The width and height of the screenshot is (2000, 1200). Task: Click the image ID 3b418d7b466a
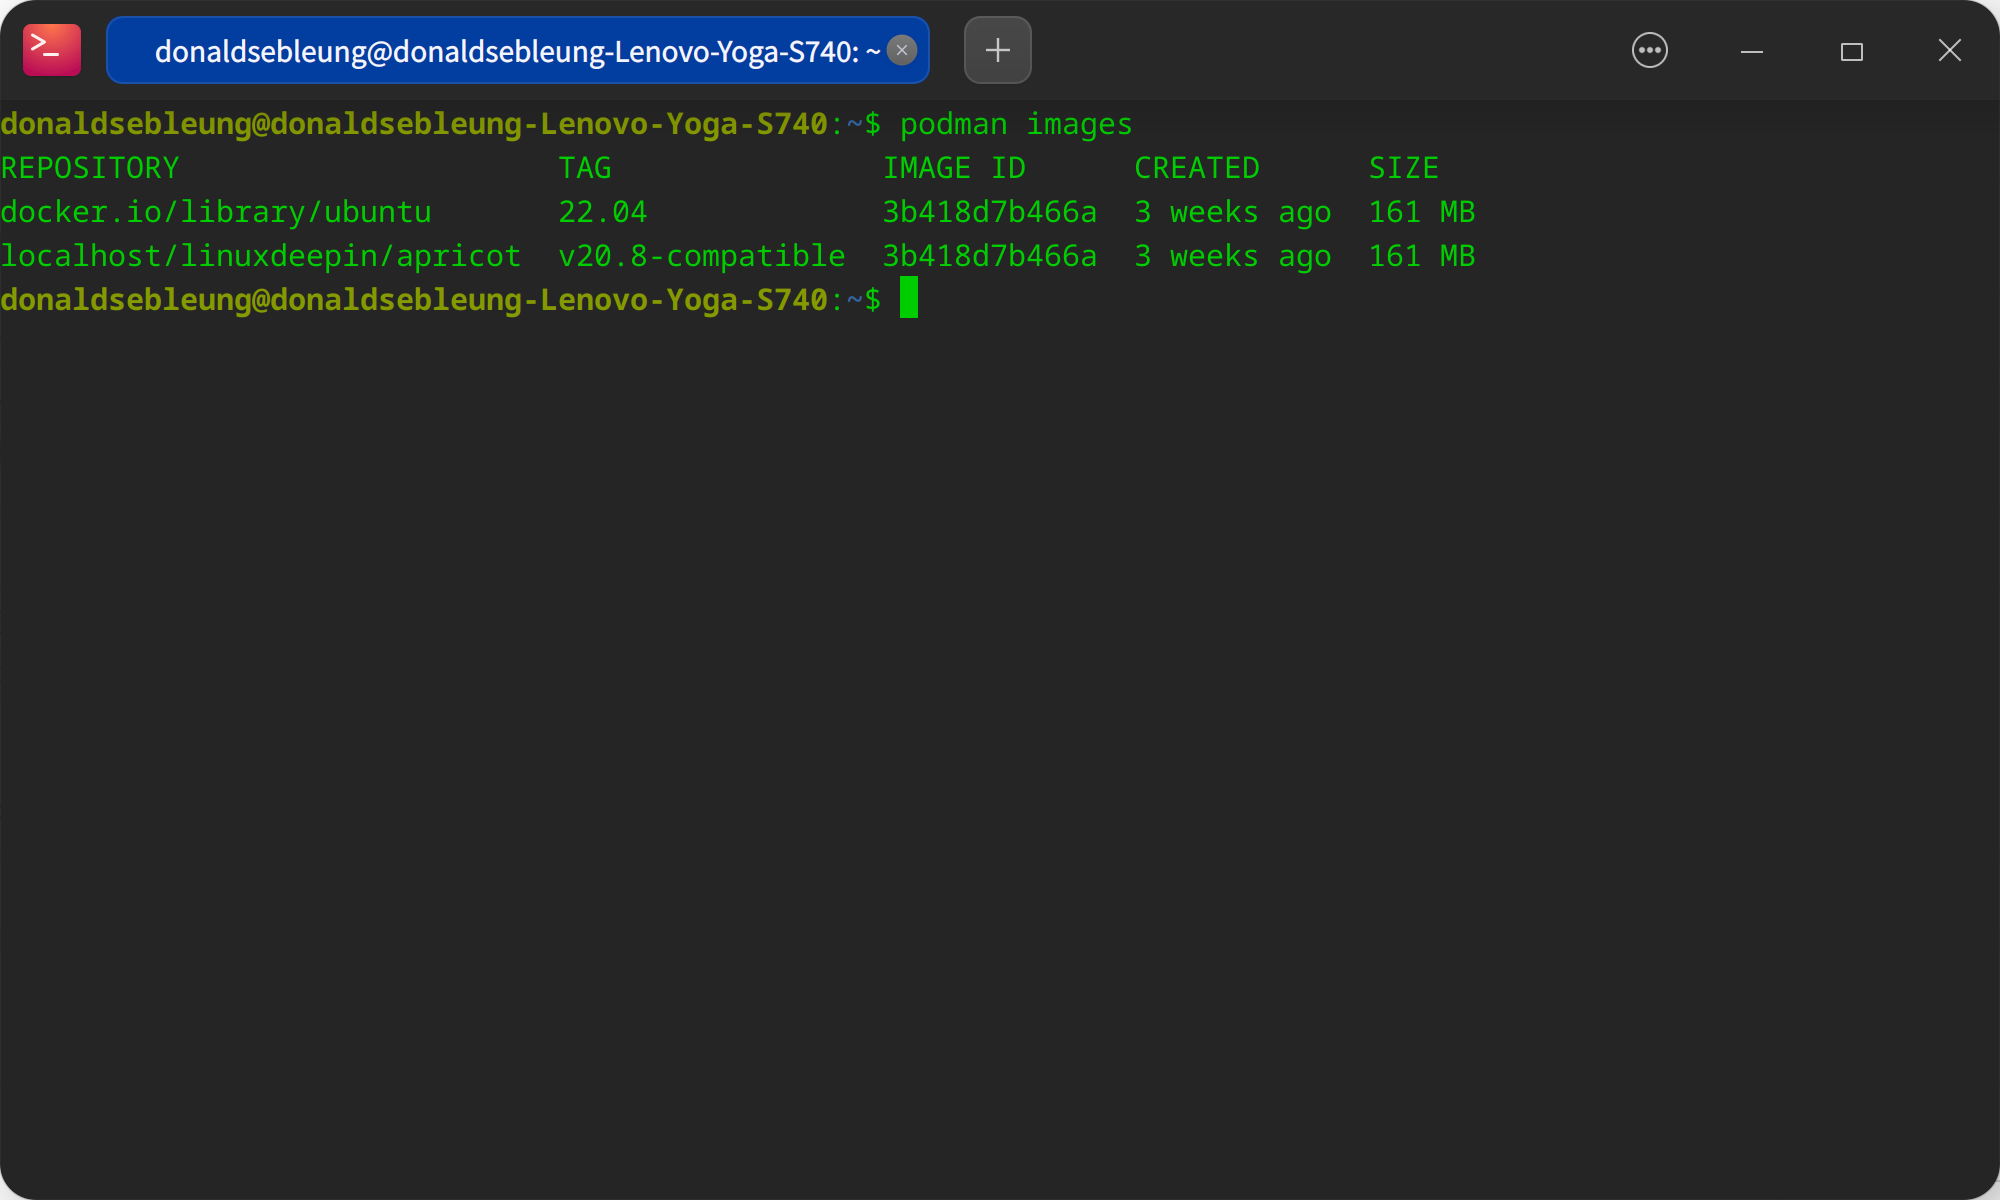[988, 211]
